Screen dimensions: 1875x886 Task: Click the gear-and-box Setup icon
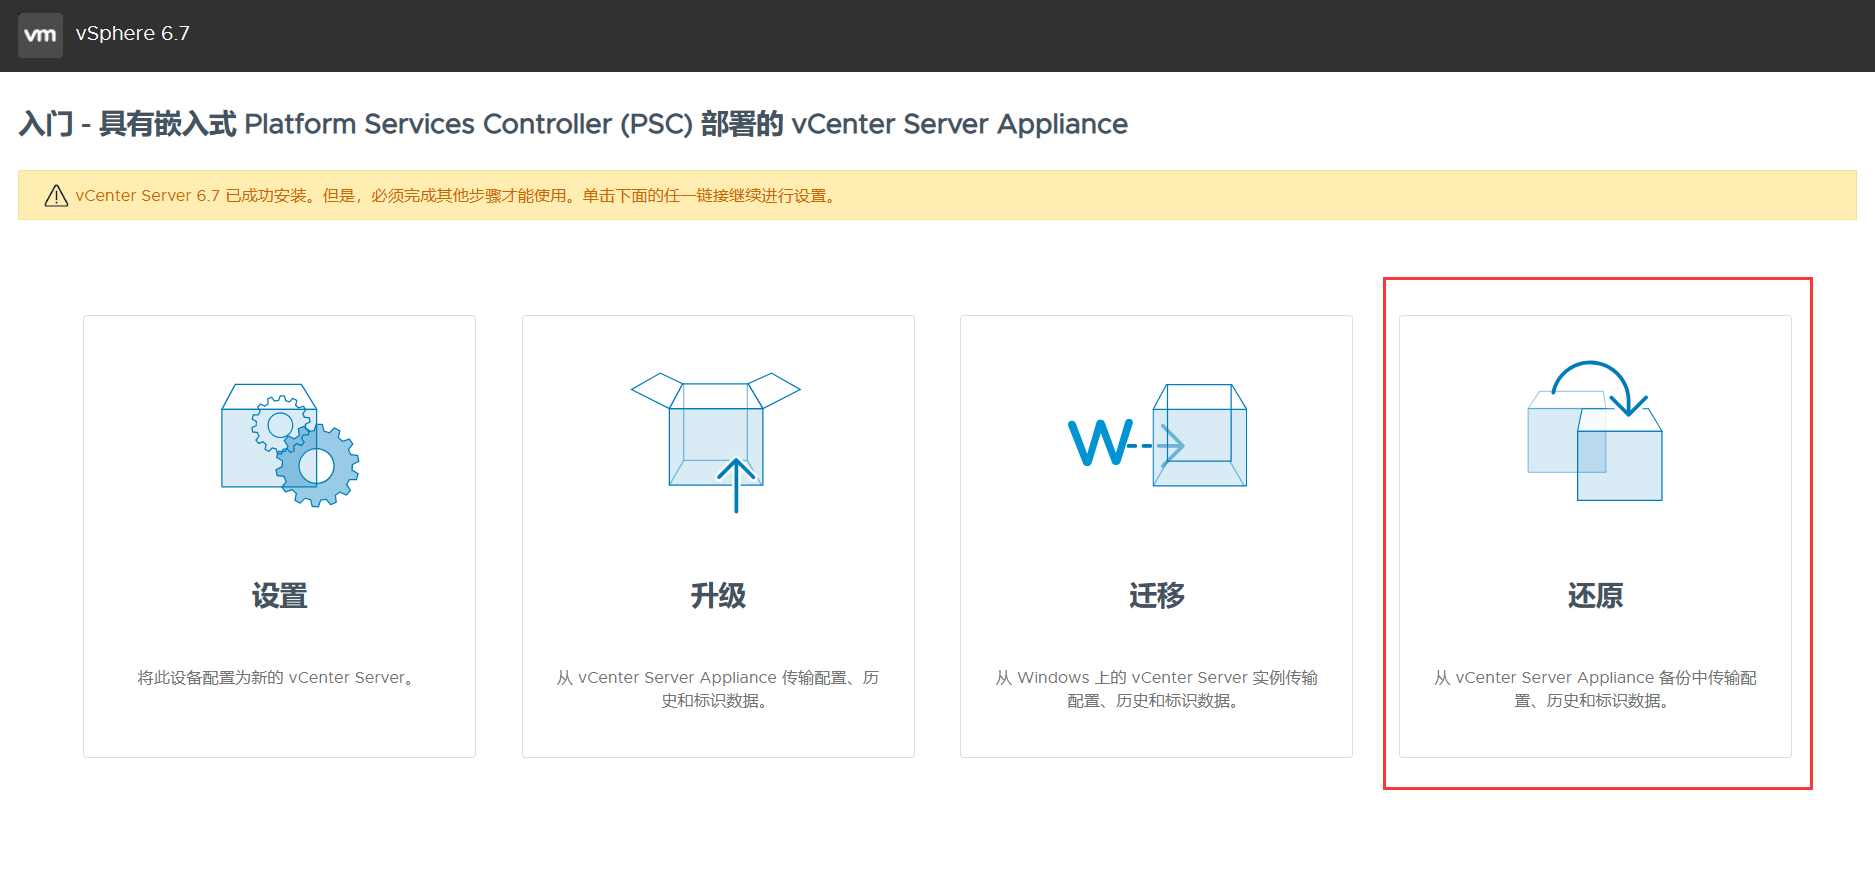pos(290,445)
